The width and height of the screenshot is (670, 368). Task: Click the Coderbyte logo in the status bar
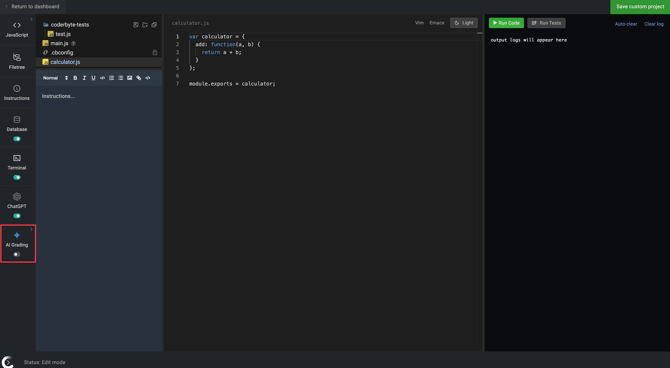[x=7, y=362]
